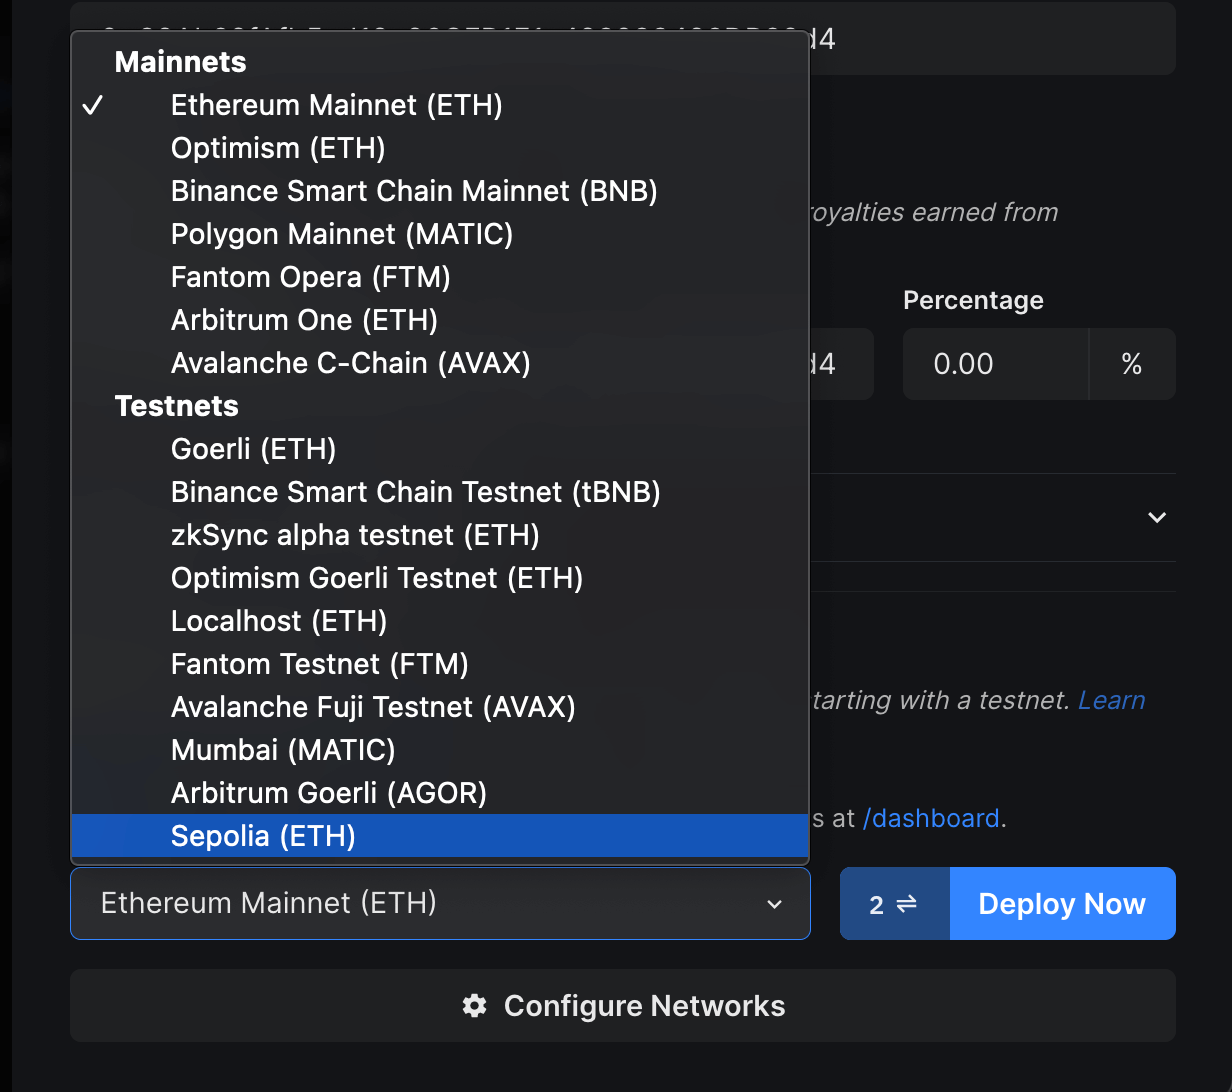Open the network selector chevron dropdown
The image size is (1232, 1092).
tap(775, 903)
